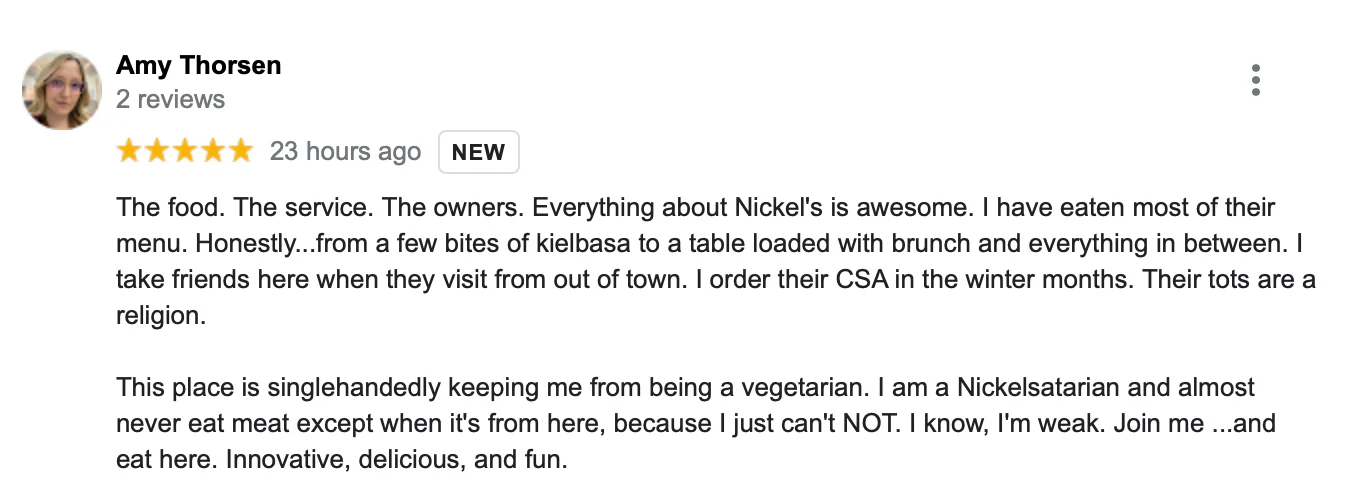Click the first star of the rating
1356x494 pixels.
coord(129,152)
